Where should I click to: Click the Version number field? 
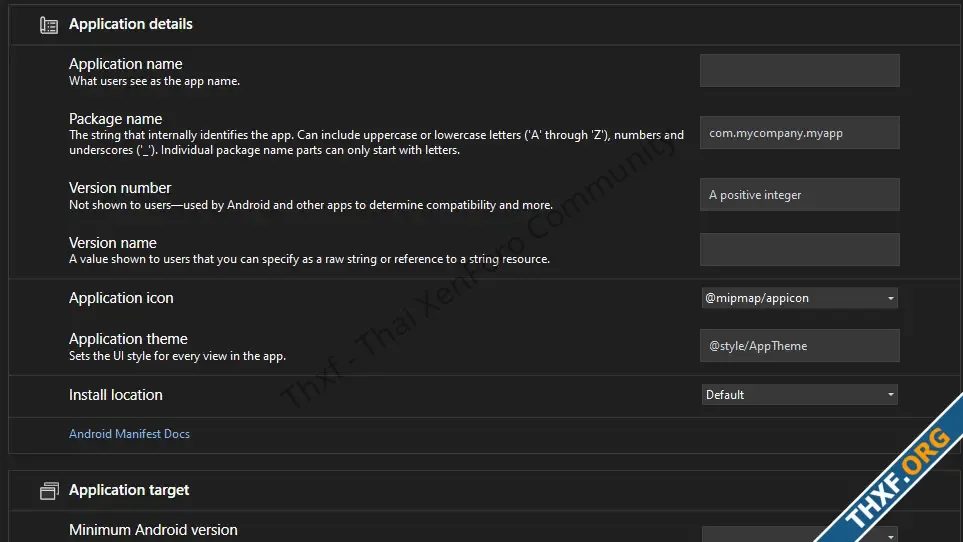(800, 195)
